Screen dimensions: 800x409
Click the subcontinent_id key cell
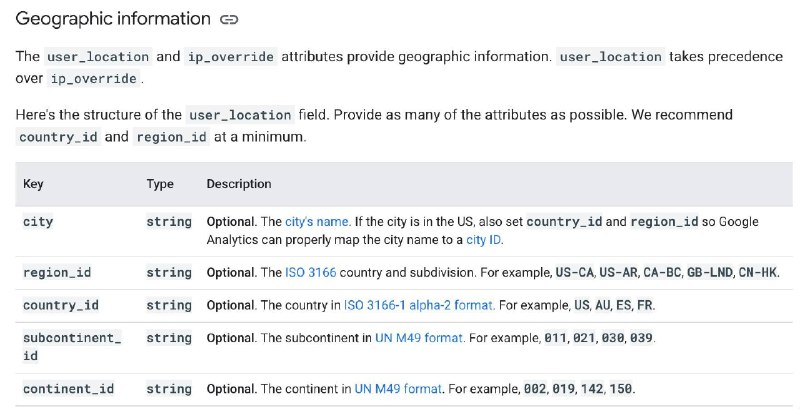[72, 347]
